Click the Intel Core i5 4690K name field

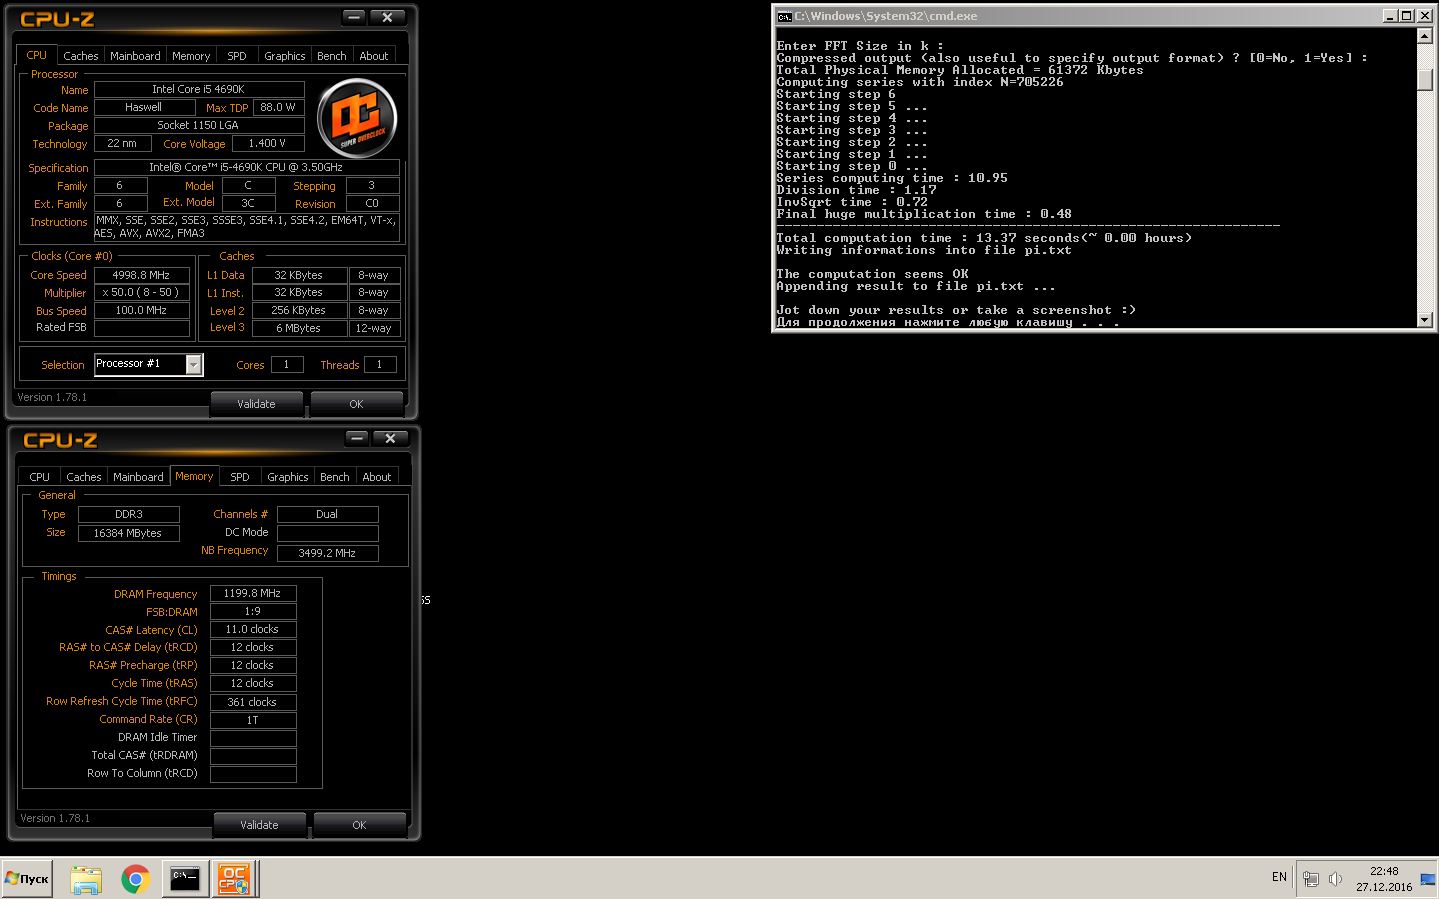198,90
